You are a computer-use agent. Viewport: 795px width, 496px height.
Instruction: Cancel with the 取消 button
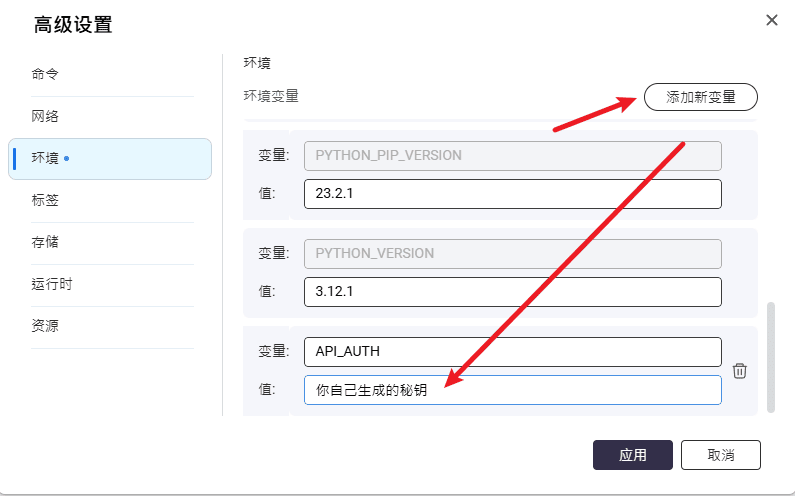coord(720,455)
